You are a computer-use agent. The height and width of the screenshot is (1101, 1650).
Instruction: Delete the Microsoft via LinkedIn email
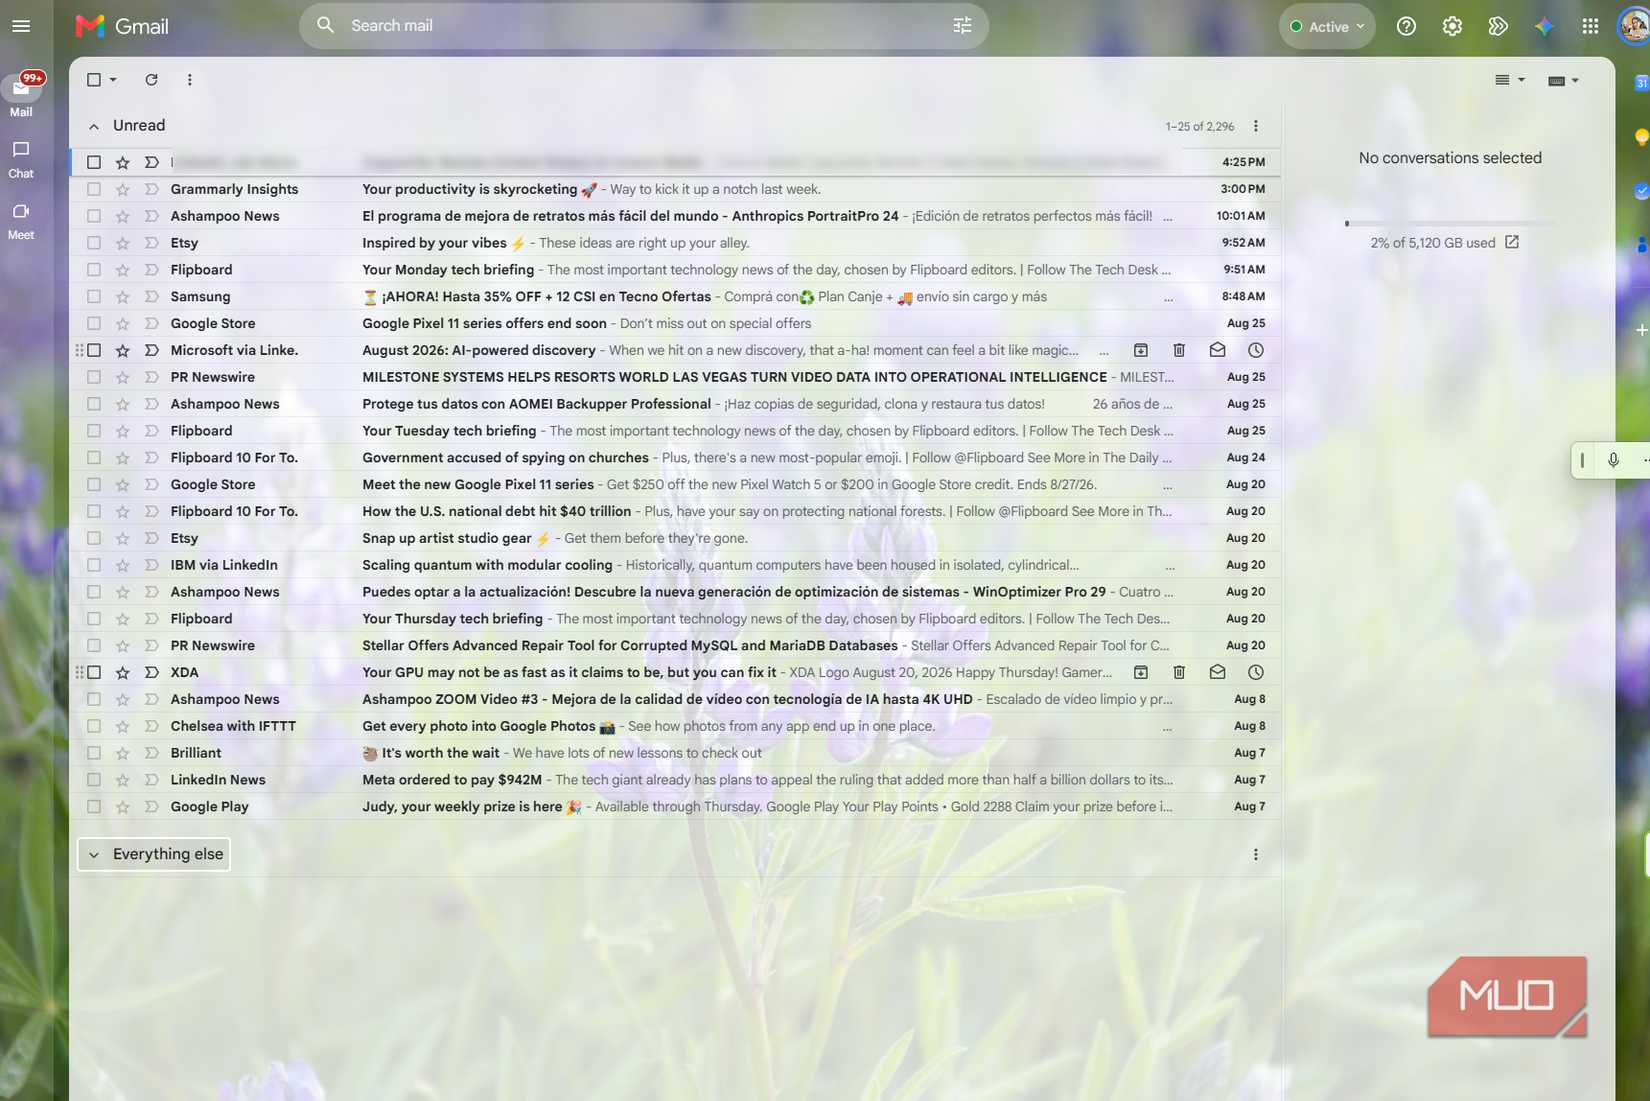pyautogui.click(x=1179, y=351)
